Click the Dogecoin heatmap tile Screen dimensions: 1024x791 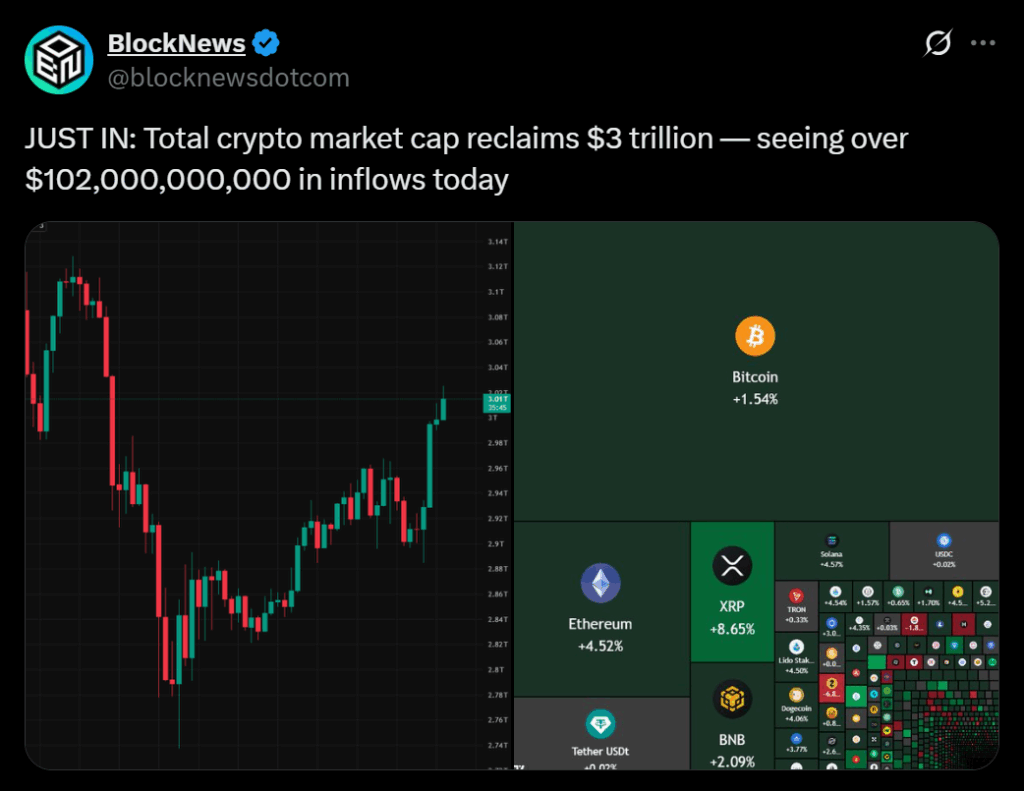(797, 704)
